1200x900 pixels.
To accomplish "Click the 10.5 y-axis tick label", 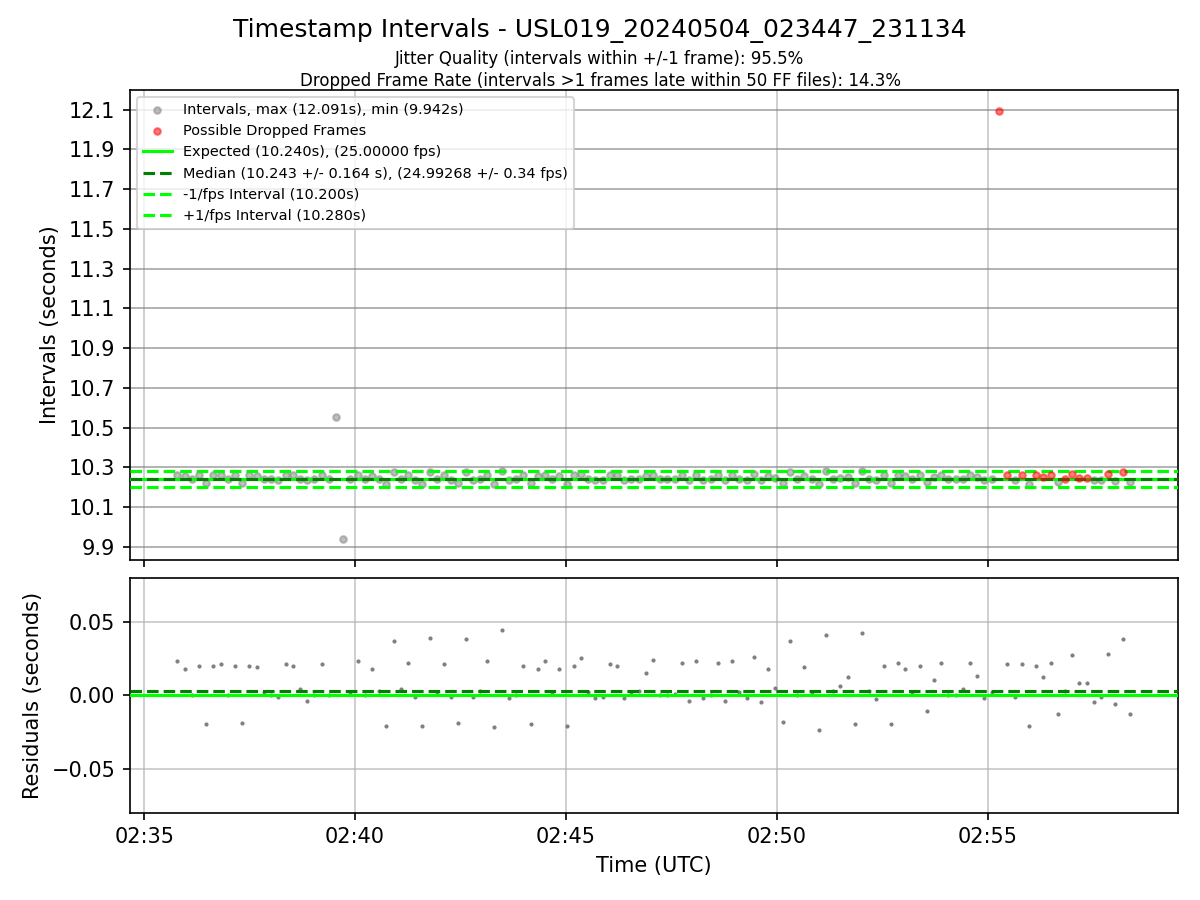I will click(93, 428).
